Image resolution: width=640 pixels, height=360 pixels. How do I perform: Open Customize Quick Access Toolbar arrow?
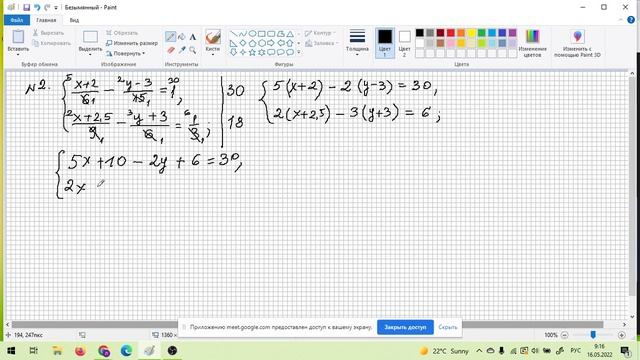coord(56,7)
